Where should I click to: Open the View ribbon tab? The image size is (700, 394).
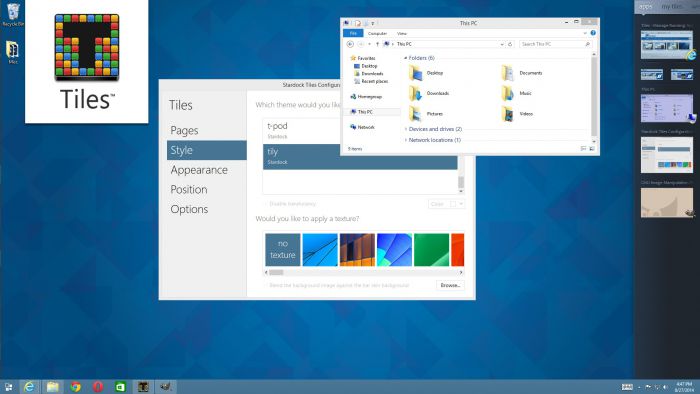pyautogui.click(x=402, y=33)
